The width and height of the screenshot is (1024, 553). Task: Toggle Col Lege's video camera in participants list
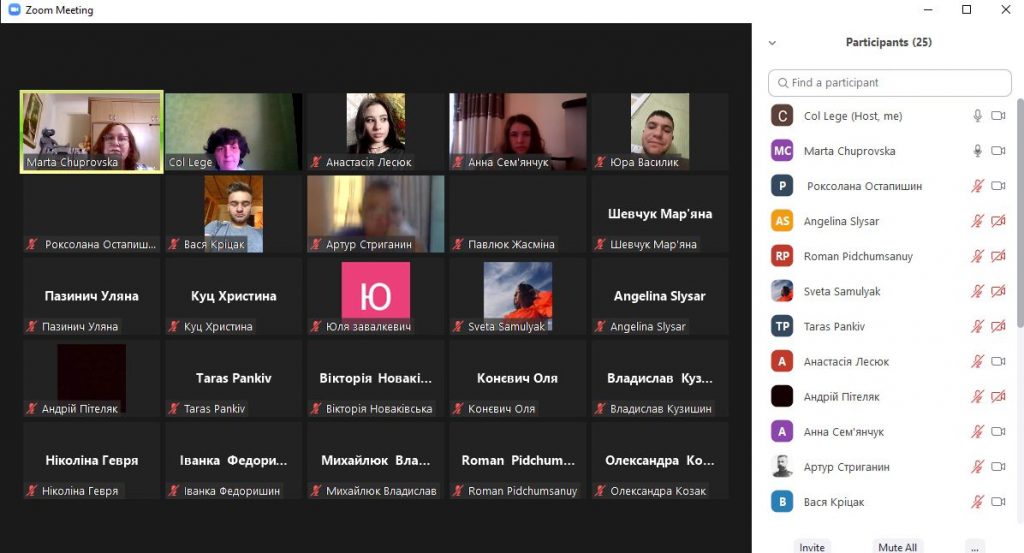(x=997, y=116)
